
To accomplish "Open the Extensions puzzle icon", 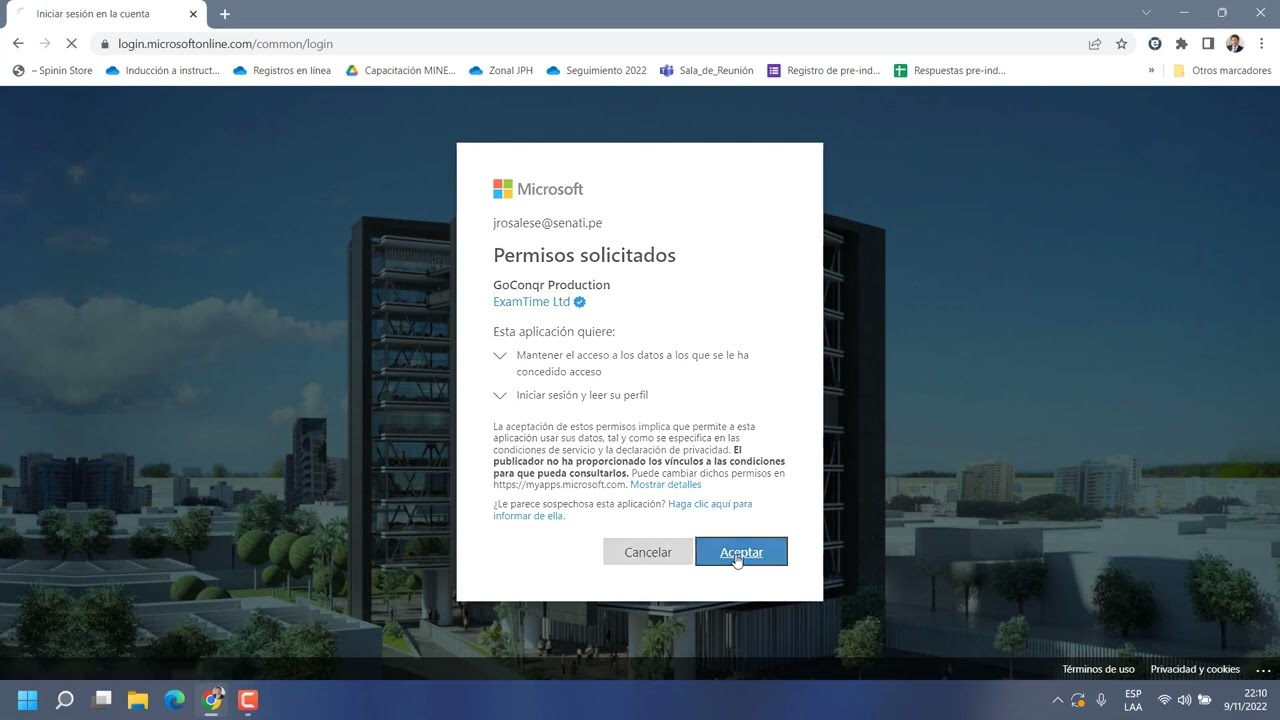I will (x=1181, y=44).
